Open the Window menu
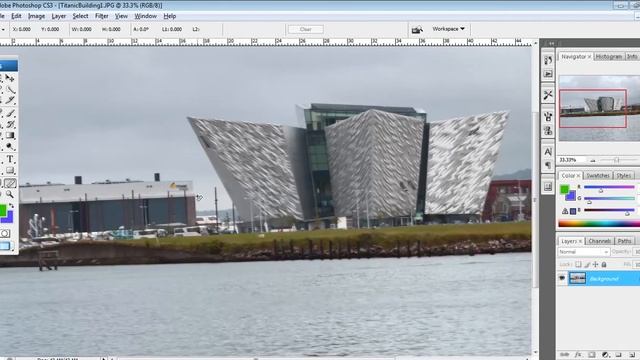This screenshot has height=360, width=640. click(x=145, y=16)
